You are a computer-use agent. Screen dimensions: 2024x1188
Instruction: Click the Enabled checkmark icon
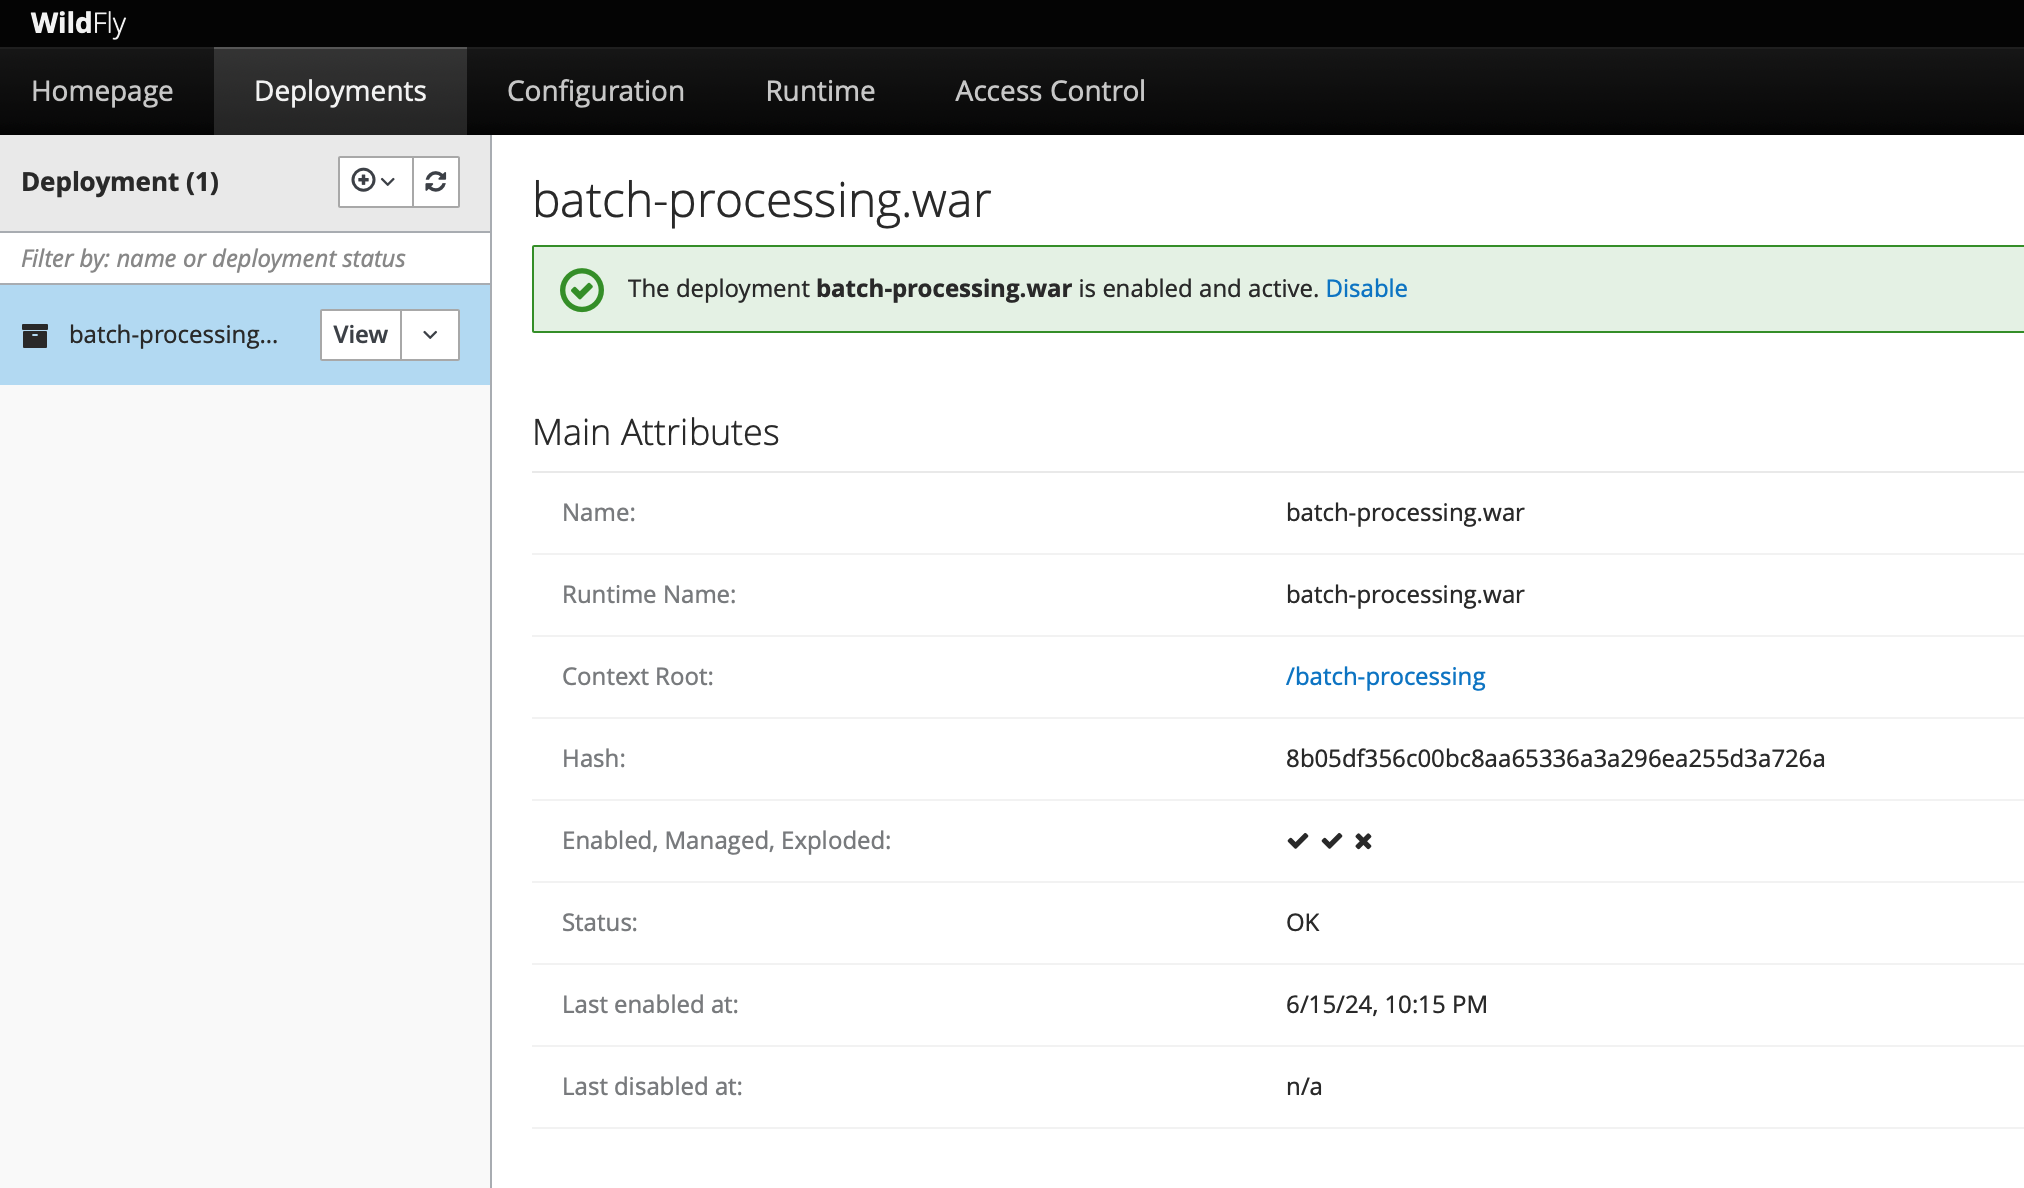click(1297, 841)
